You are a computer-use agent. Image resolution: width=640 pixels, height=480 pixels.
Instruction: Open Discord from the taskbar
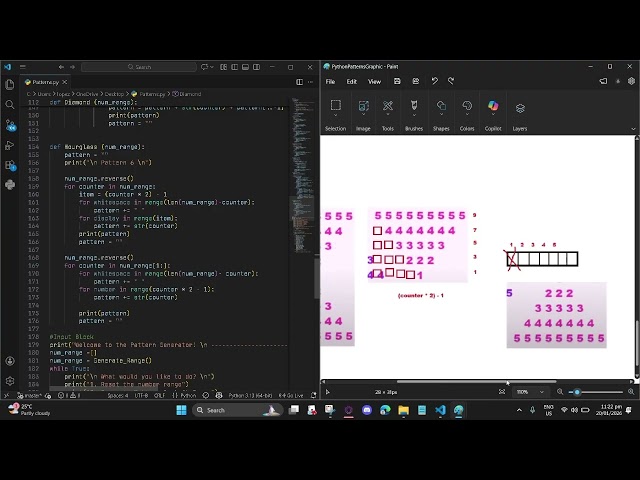coord(367,410)
